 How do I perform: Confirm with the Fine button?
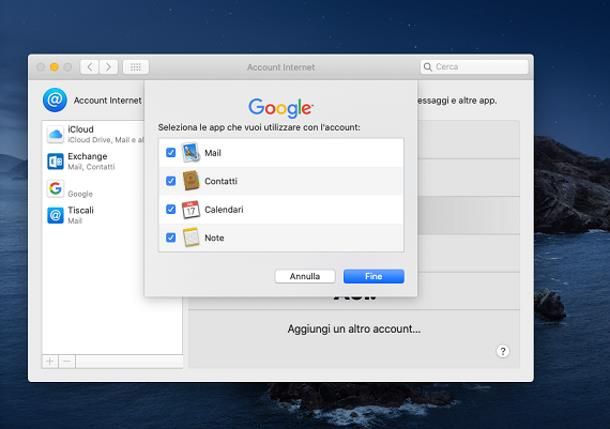[373, 276]
